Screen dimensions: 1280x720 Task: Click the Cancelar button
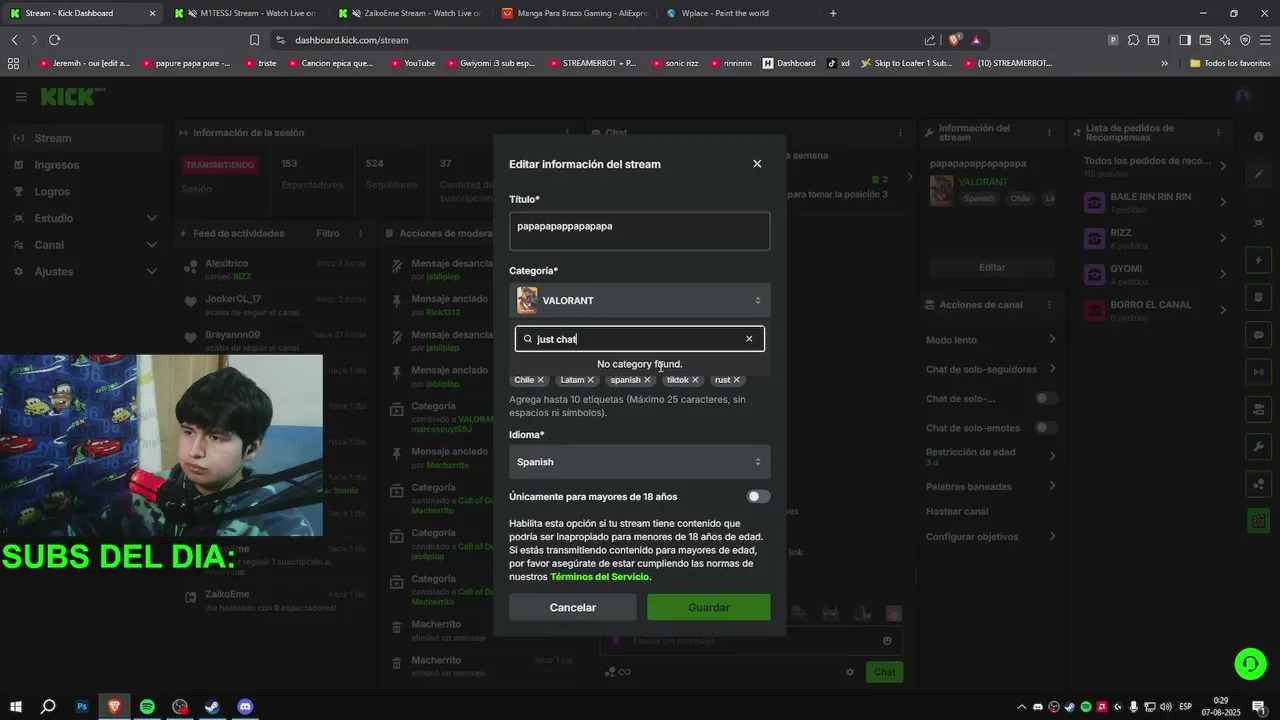pos(573,607)
